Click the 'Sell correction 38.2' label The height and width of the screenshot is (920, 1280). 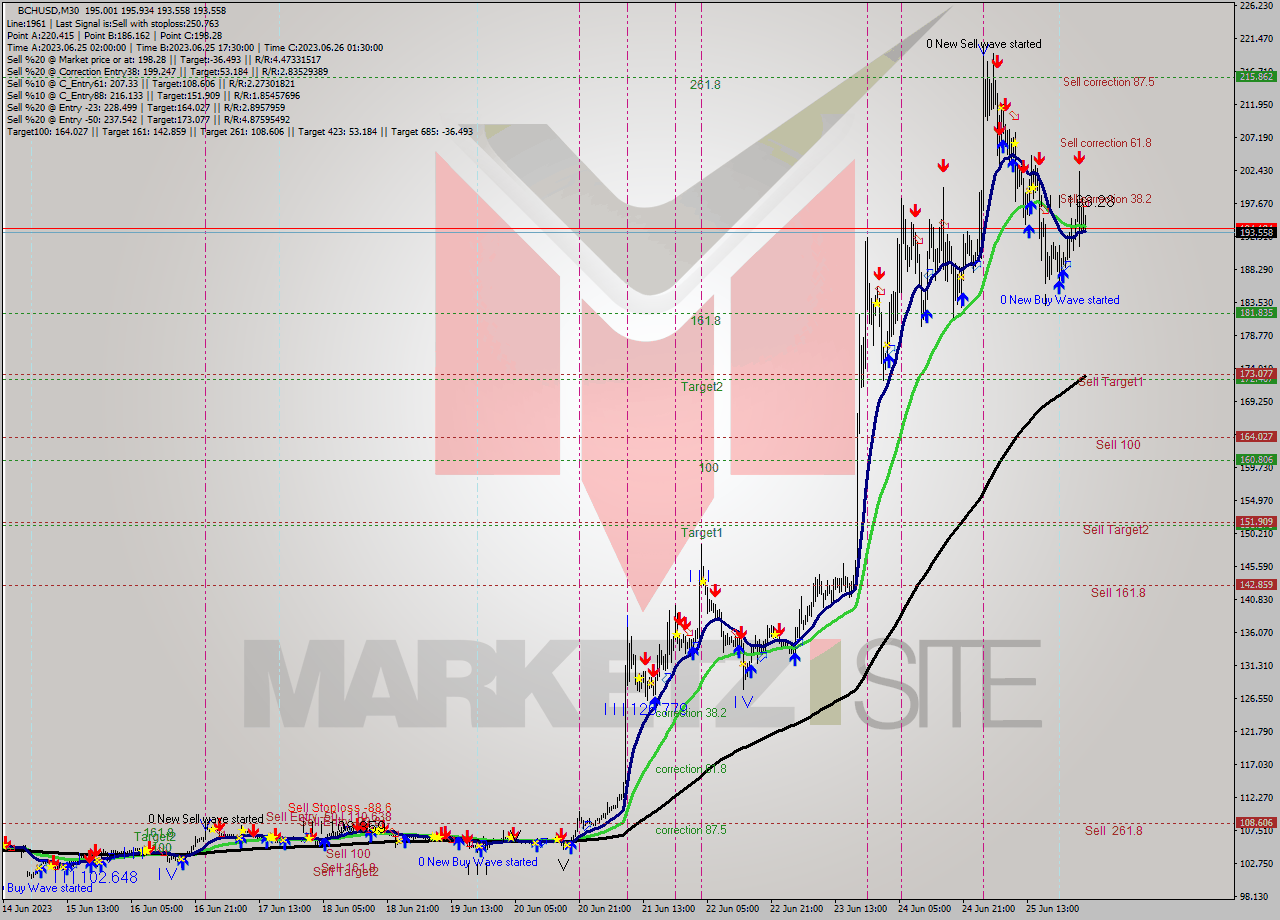[1105, 199]
